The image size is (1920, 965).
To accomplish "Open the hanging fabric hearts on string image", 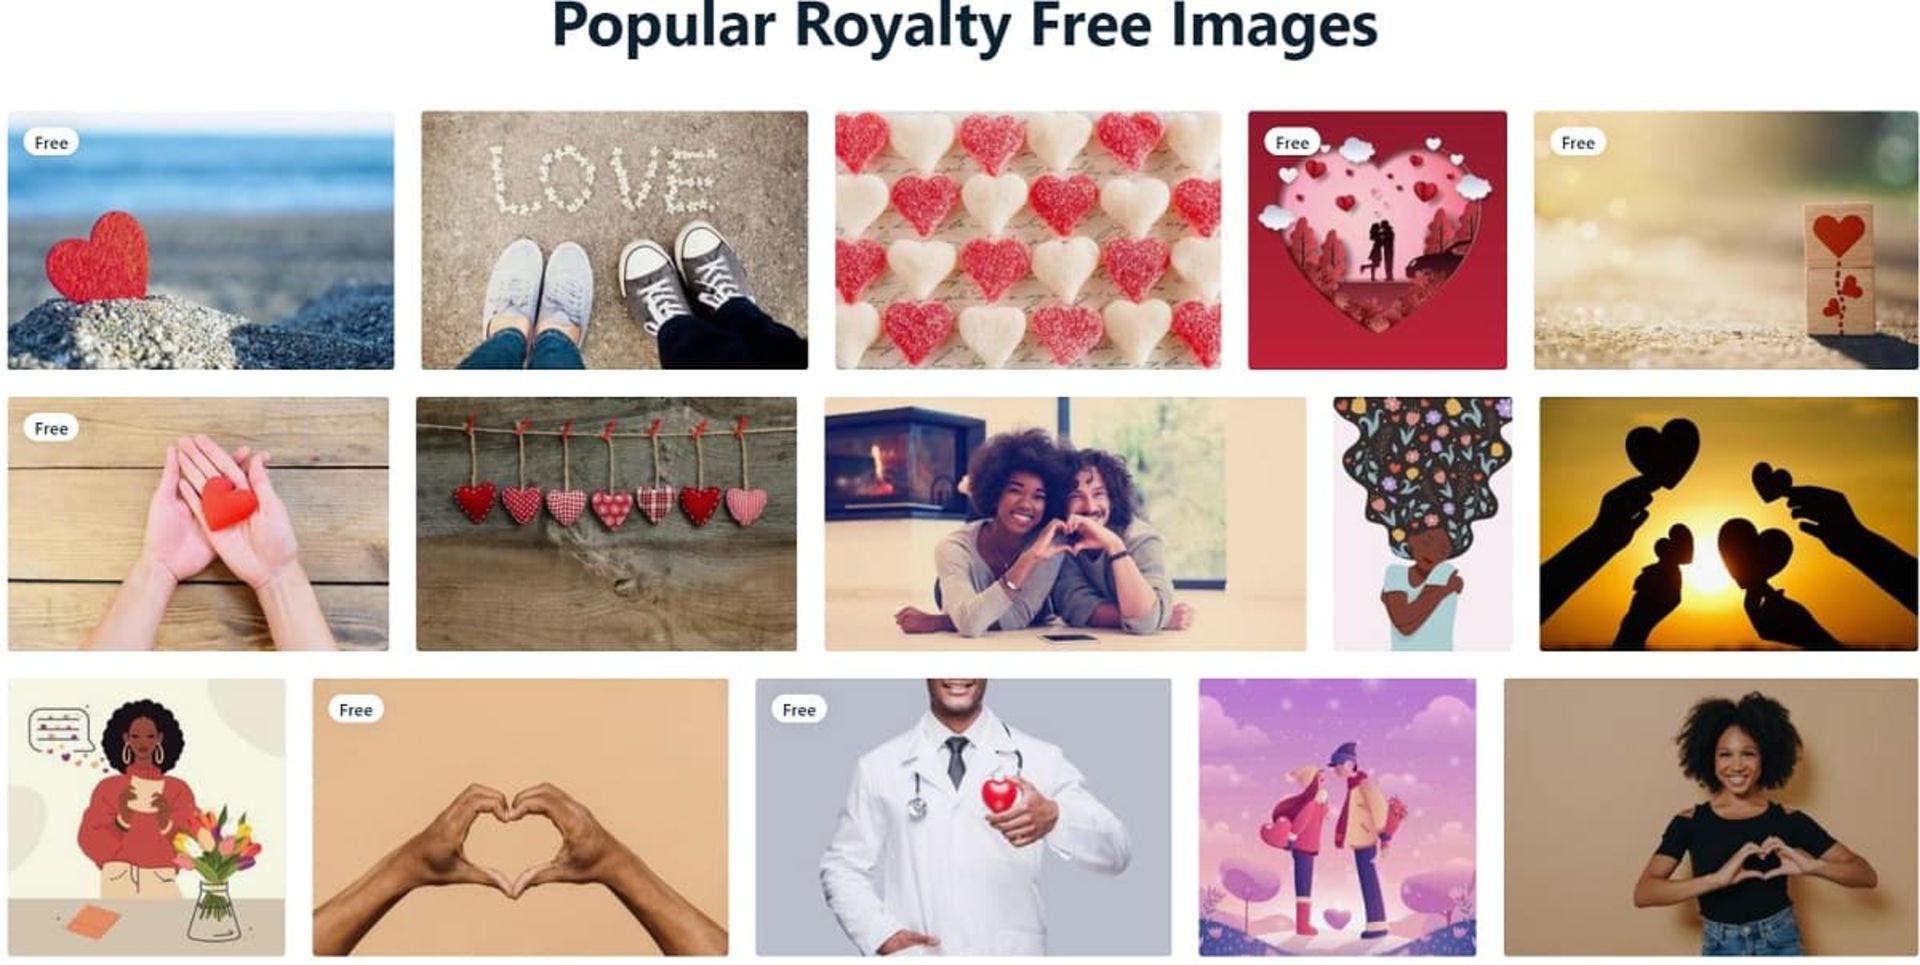I will pos(606,524).
